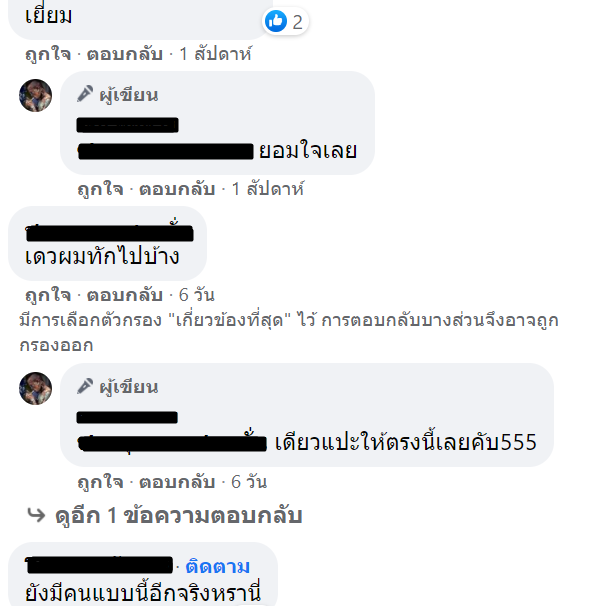Reply to the เยี่ยม comment via ตอบกลับ
The height and width of the screenshot is (606, 594).
point(124,54)
